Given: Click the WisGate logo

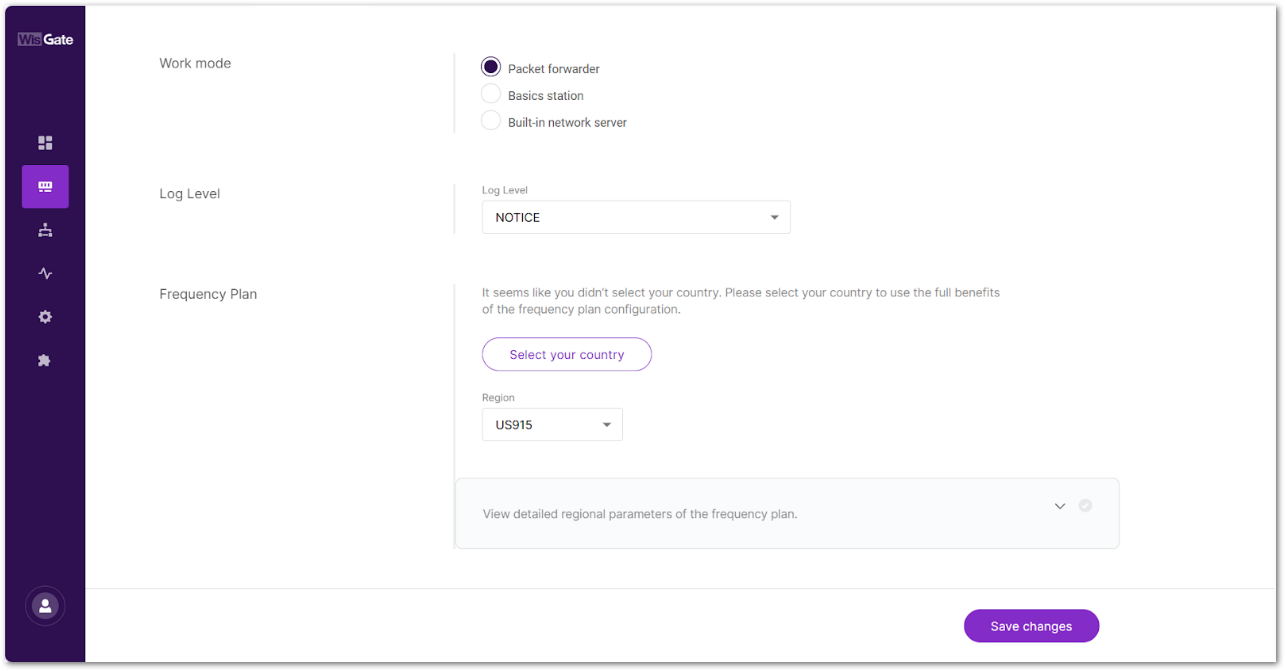Looking at the screenshot, I should pos(45,40).
